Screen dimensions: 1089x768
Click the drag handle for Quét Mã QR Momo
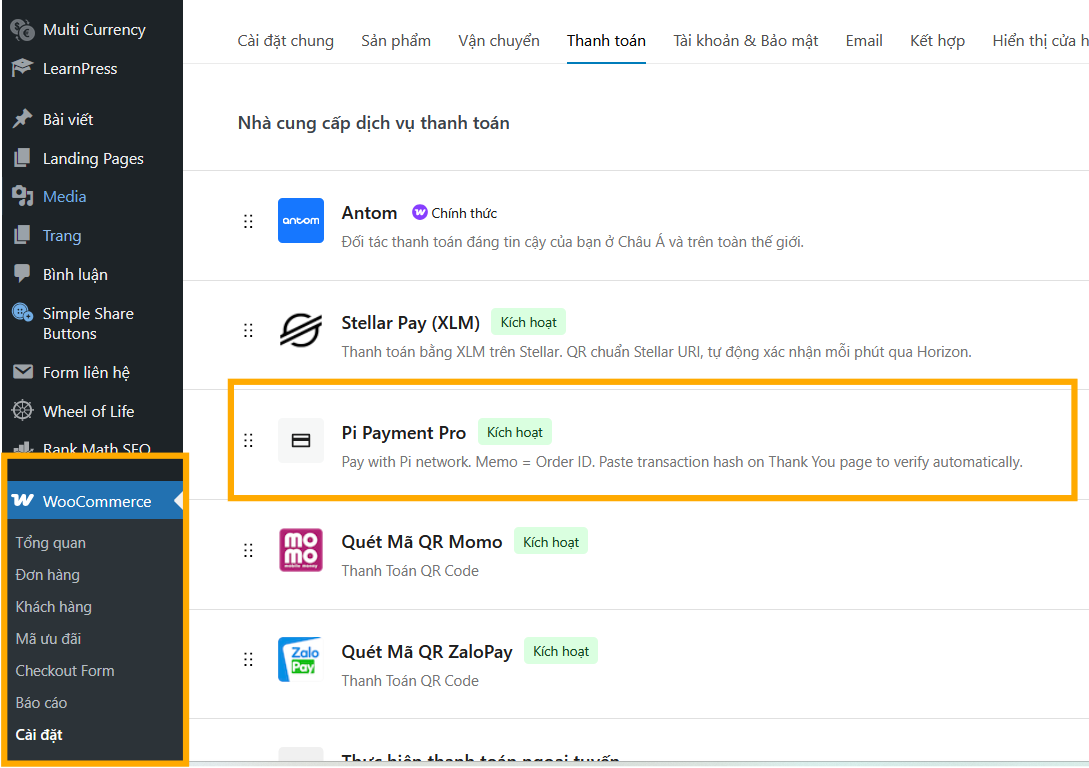[248, 551]
